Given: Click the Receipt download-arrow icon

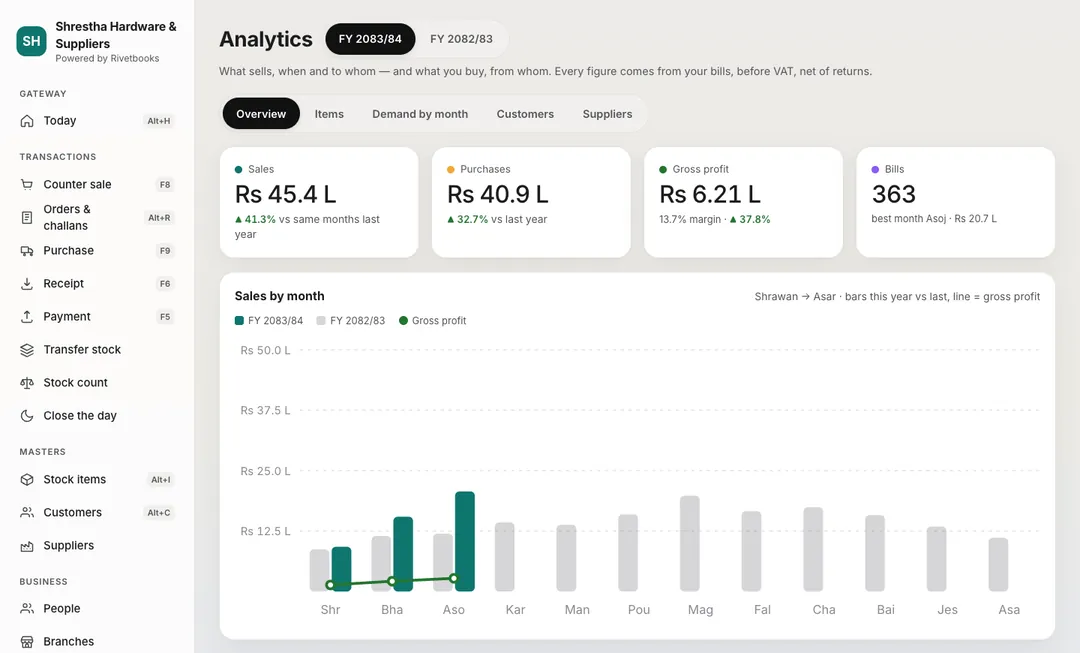Looking at the screenshot, I should 27,284.
